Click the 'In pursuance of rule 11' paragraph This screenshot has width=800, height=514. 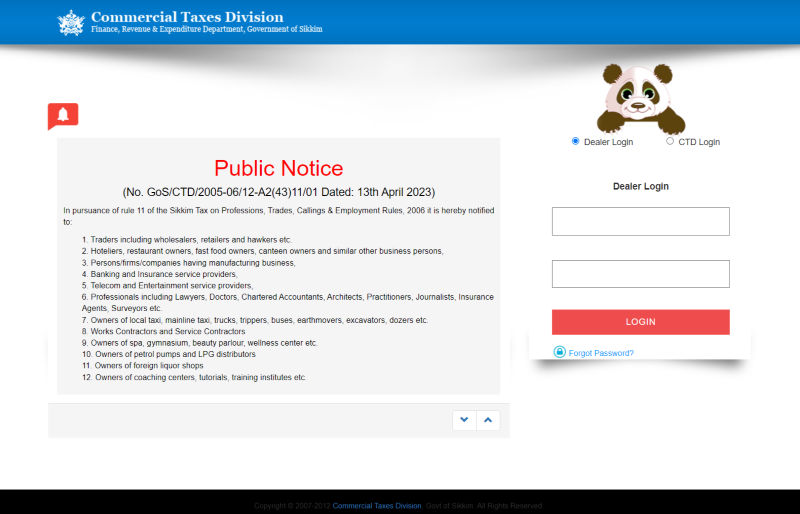(279, 216)
